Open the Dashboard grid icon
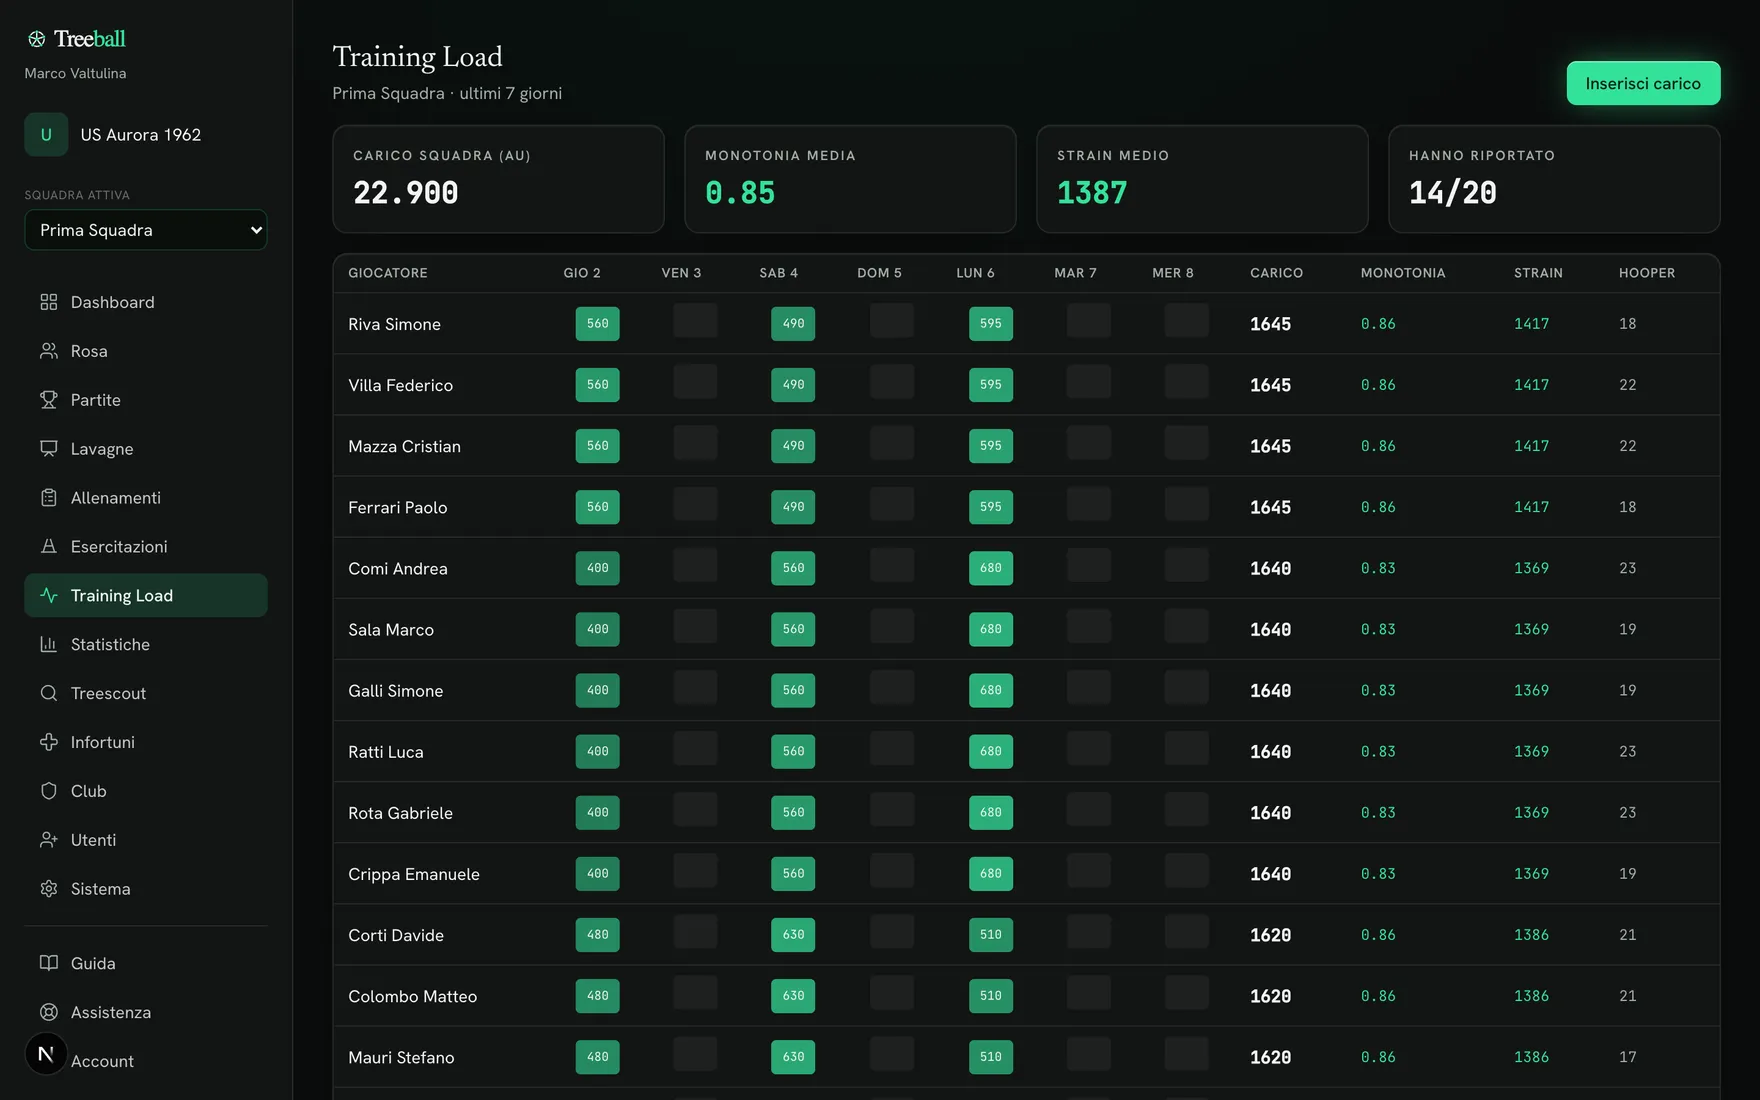1760x1100 pixels. click(48, 302)
